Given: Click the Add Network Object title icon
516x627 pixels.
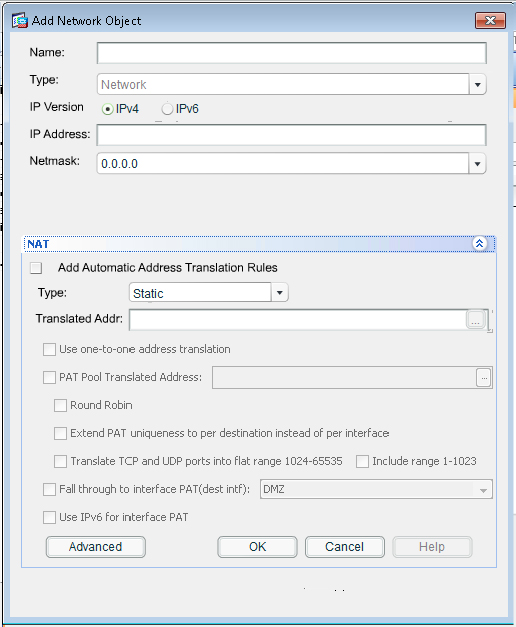Looking at the screenshot, I should [20, 20].
